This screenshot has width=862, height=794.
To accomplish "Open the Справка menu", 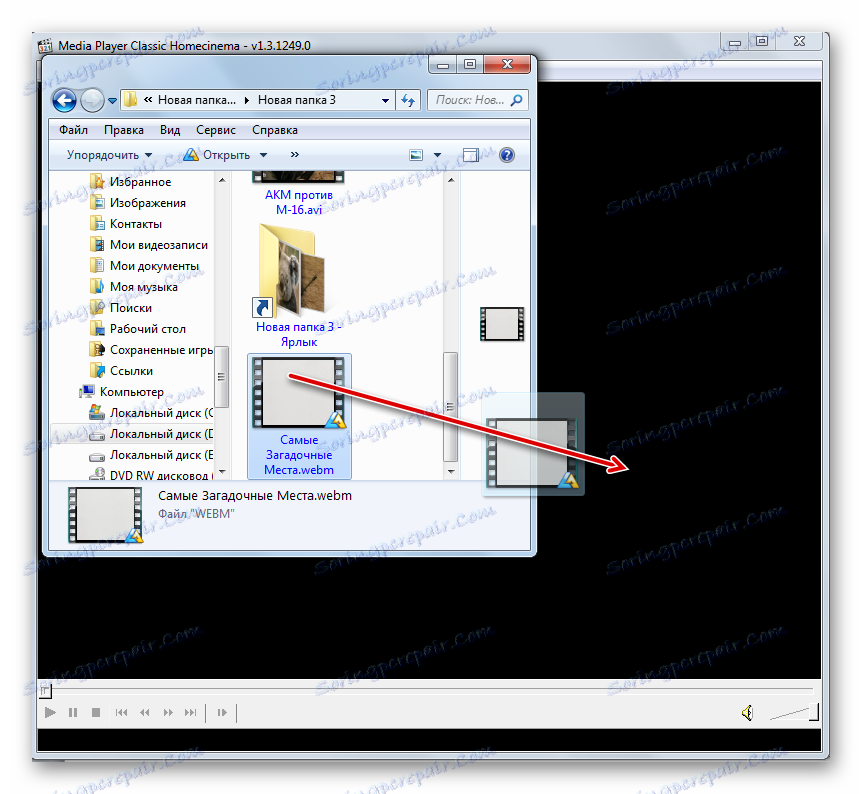I will click(275, 130).
